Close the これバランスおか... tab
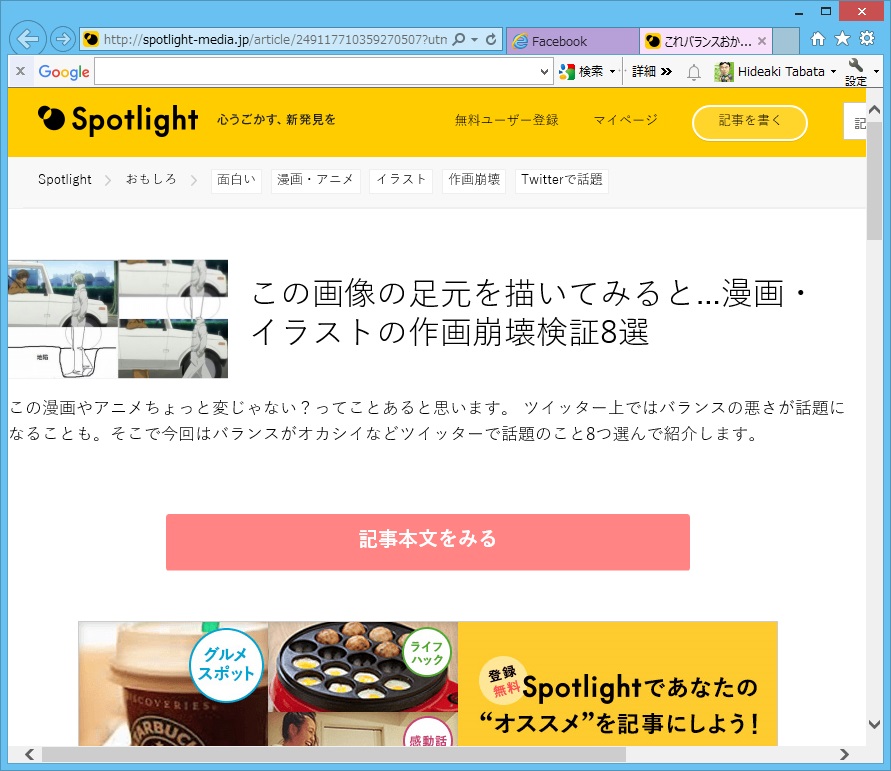Screen dimensions: 891x771 (762, 41)
